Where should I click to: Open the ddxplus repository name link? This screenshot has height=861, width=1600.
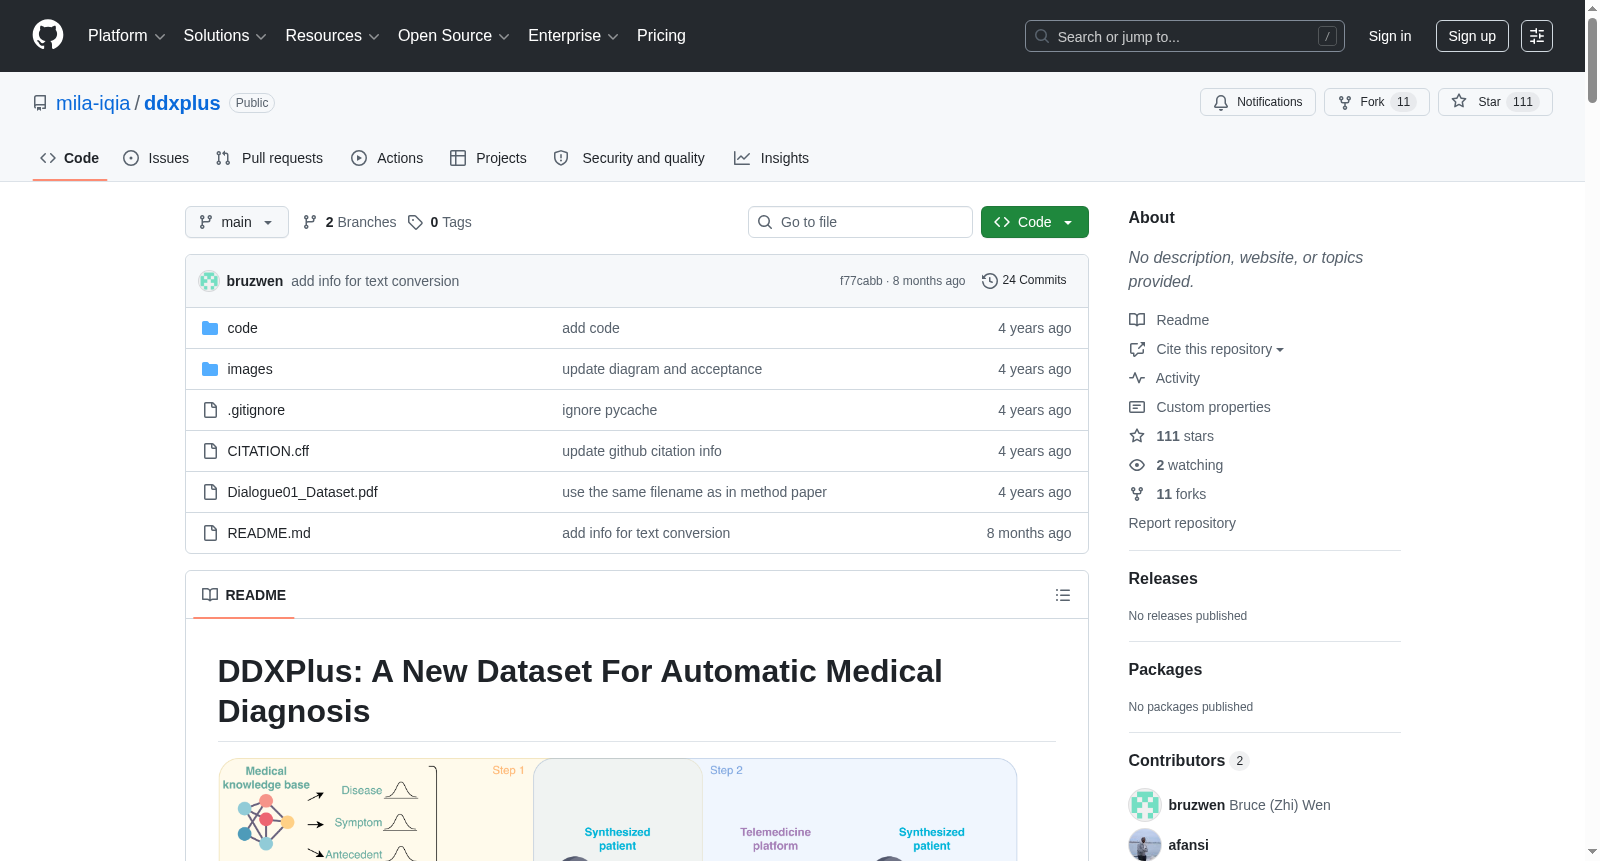(x=182, y=103)
